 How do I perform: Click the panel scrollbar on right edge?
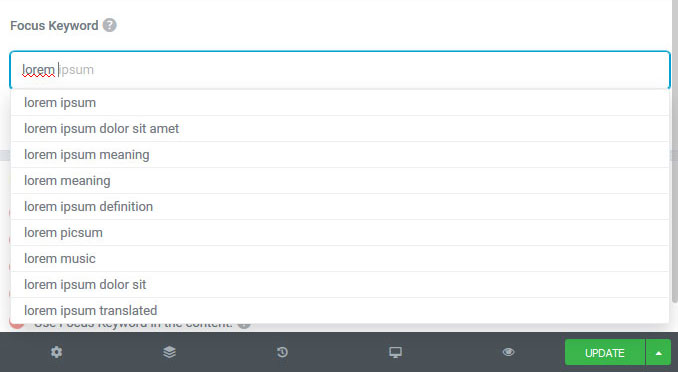tap(675, 151)
